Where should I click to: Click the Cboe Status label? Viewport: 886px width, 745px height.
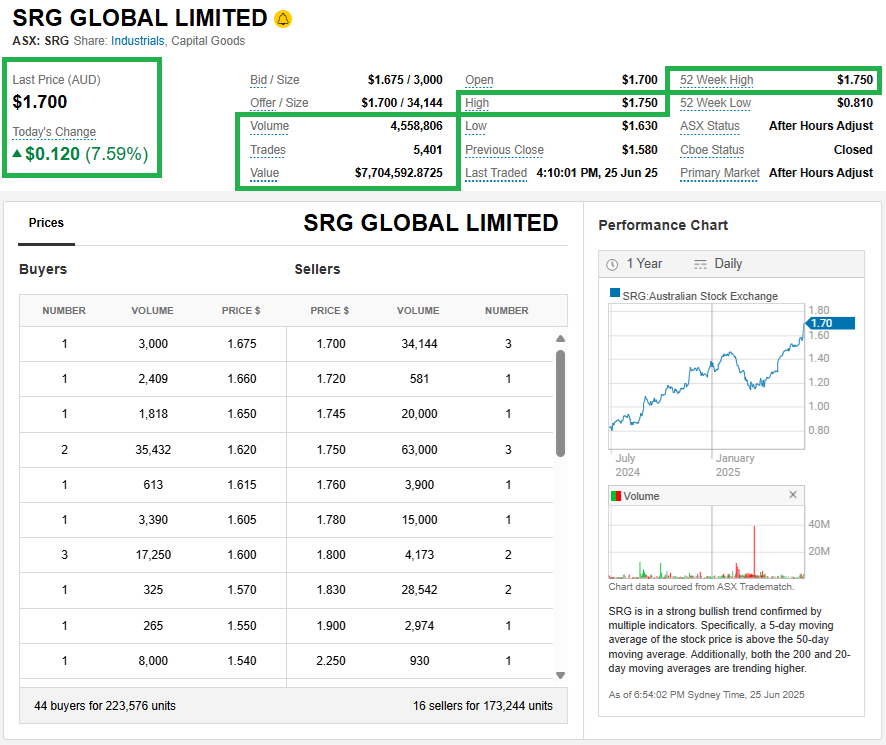coord(712,150)
